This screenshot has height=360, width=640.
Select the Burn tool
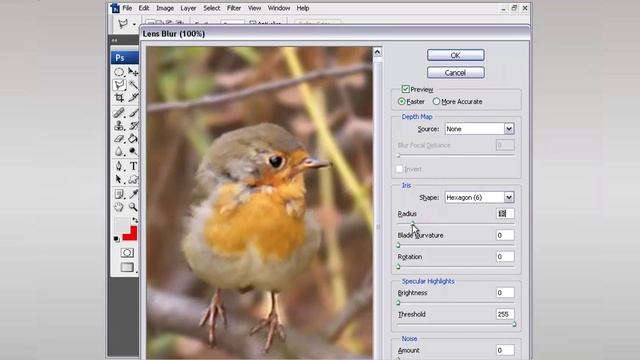pos(133,151)
